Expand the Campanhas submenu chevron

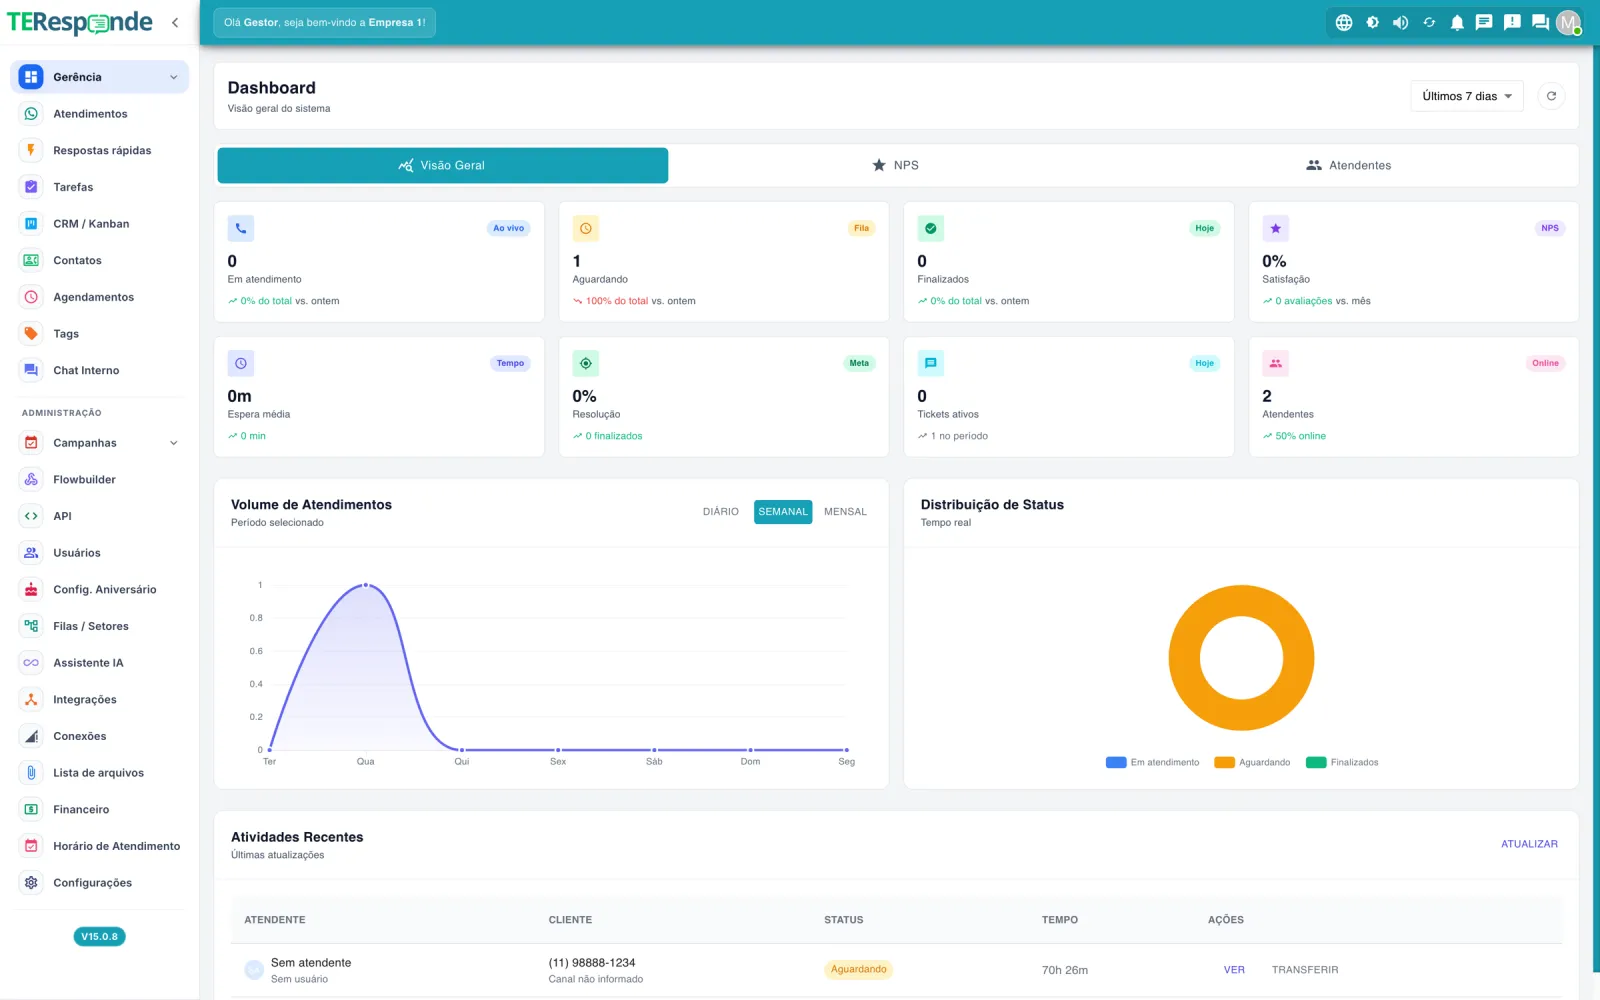coord(174,443)
